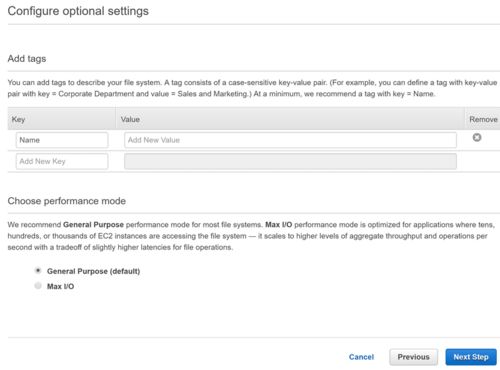Focus the Add New Value field

[x=290, y=140]
